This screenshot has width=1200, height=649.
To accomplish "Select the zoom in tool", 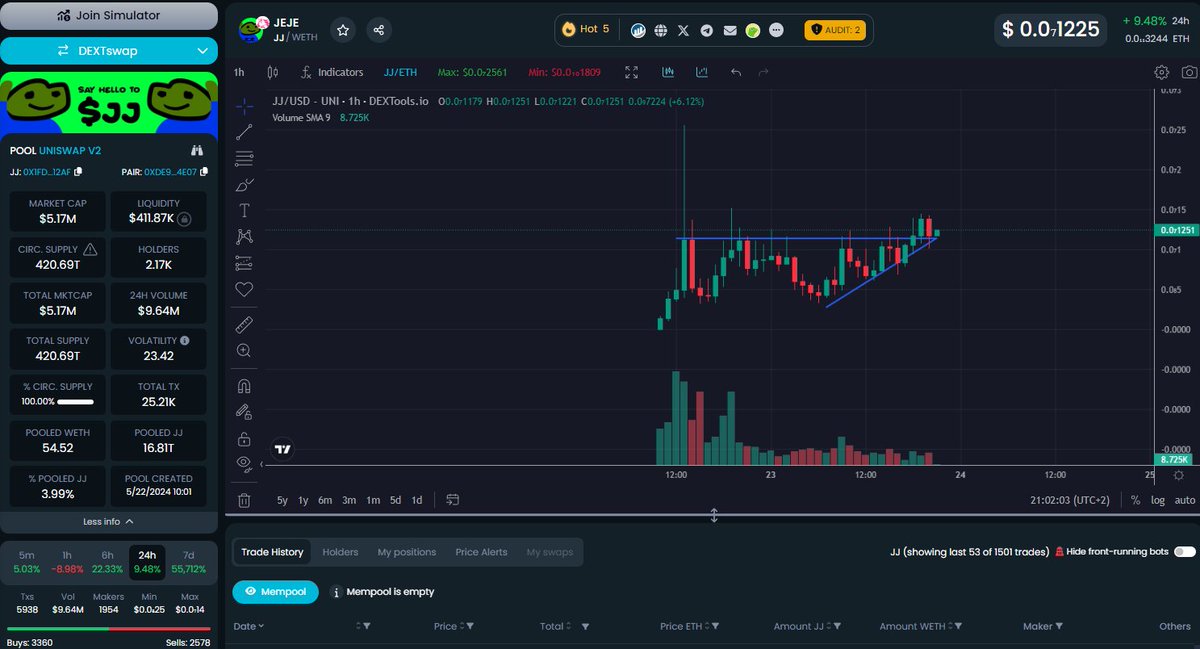I will pos(244,351).
